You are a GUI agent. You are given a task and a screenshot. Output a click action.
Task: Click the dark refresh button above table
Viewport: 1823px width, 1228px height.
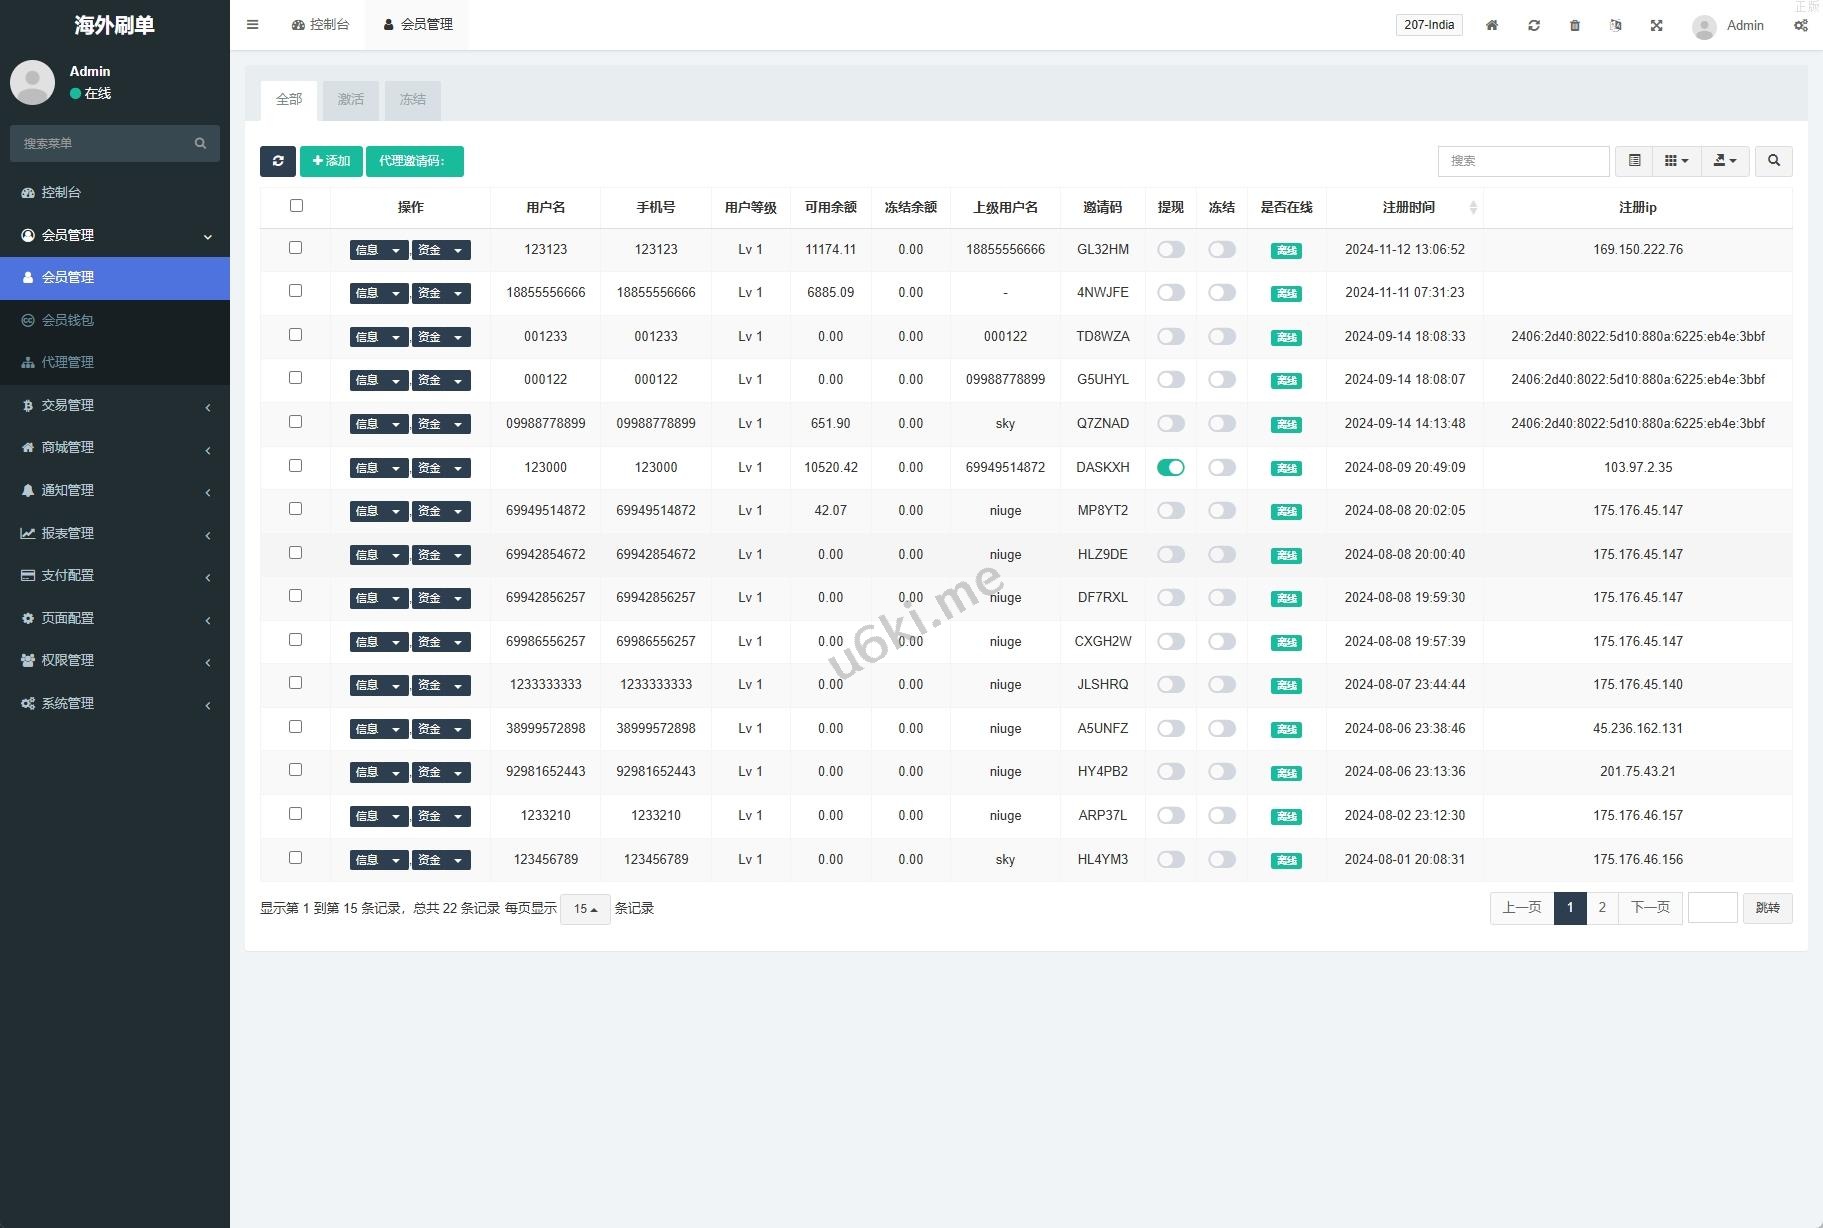(x=278, y=161)
